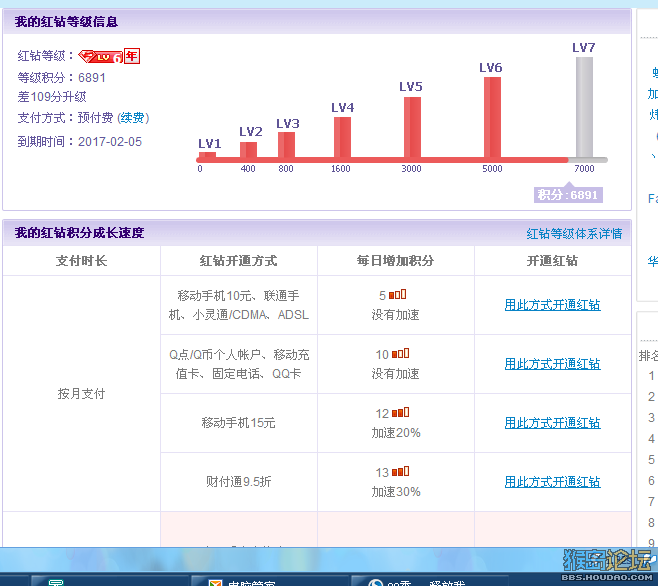Click the 没有加速 text under 10 points
This screenshot has height=586, width=658.
(x=395, y=374)
